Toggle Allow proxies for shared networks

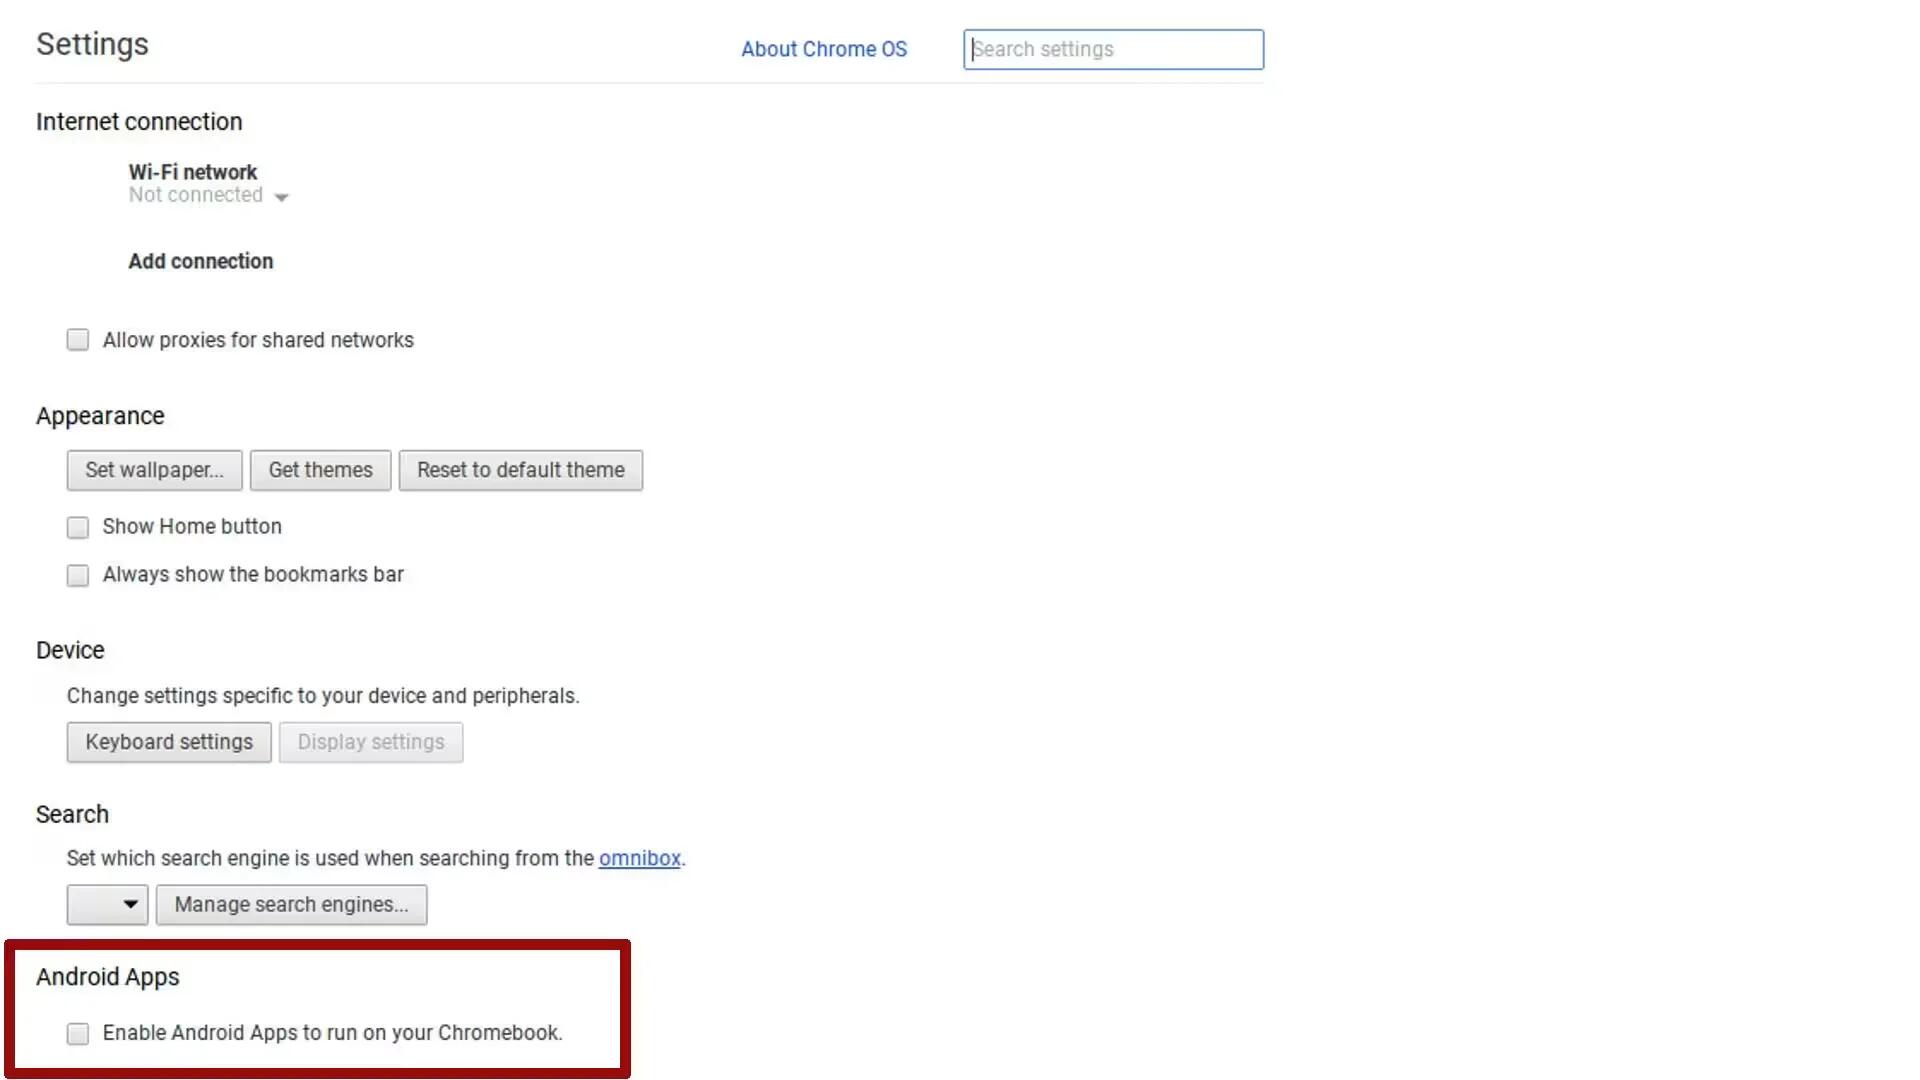(78, 340)
